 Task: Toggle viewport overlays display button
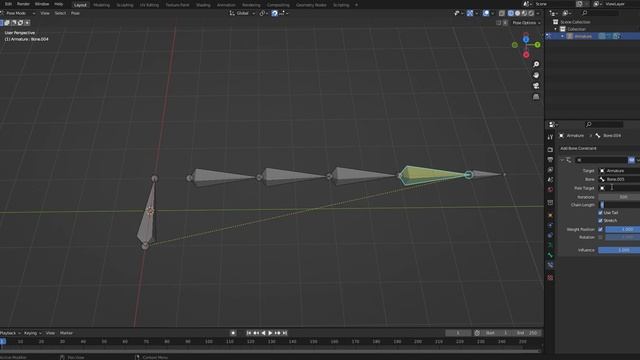coord(486,13)
